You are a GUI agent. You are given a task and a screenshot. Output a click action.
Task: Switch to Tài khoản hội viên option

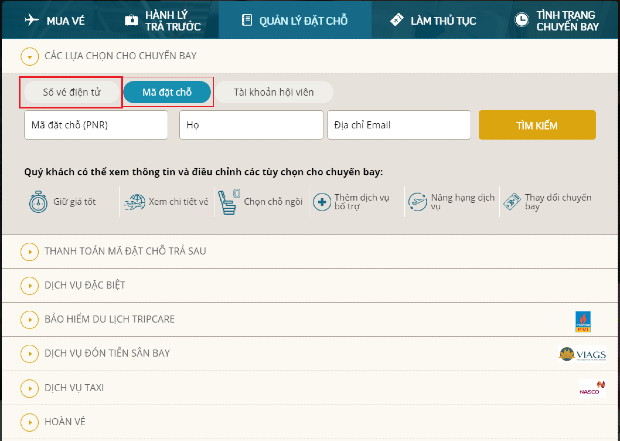click(x=275, y=92)
